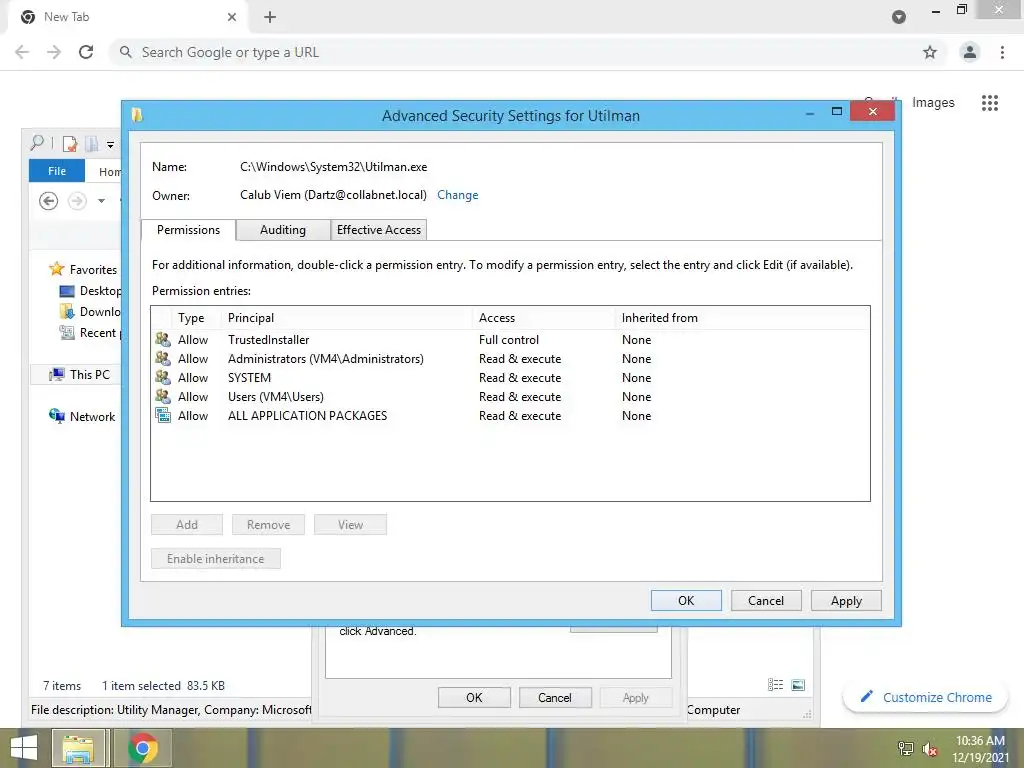This screenshot has width=1024, height=768.
Task: Select the SYSTEM permission entry
Action: [x=509, y=377]
